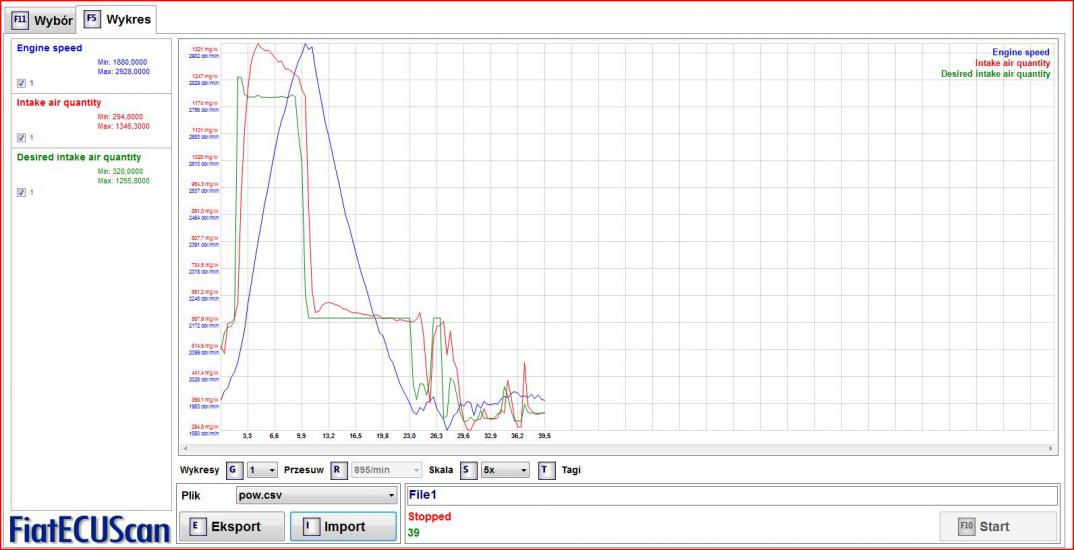Click the Tagi label
The width and height of the screenshot is (1074, 550).
tap(571, 471)
